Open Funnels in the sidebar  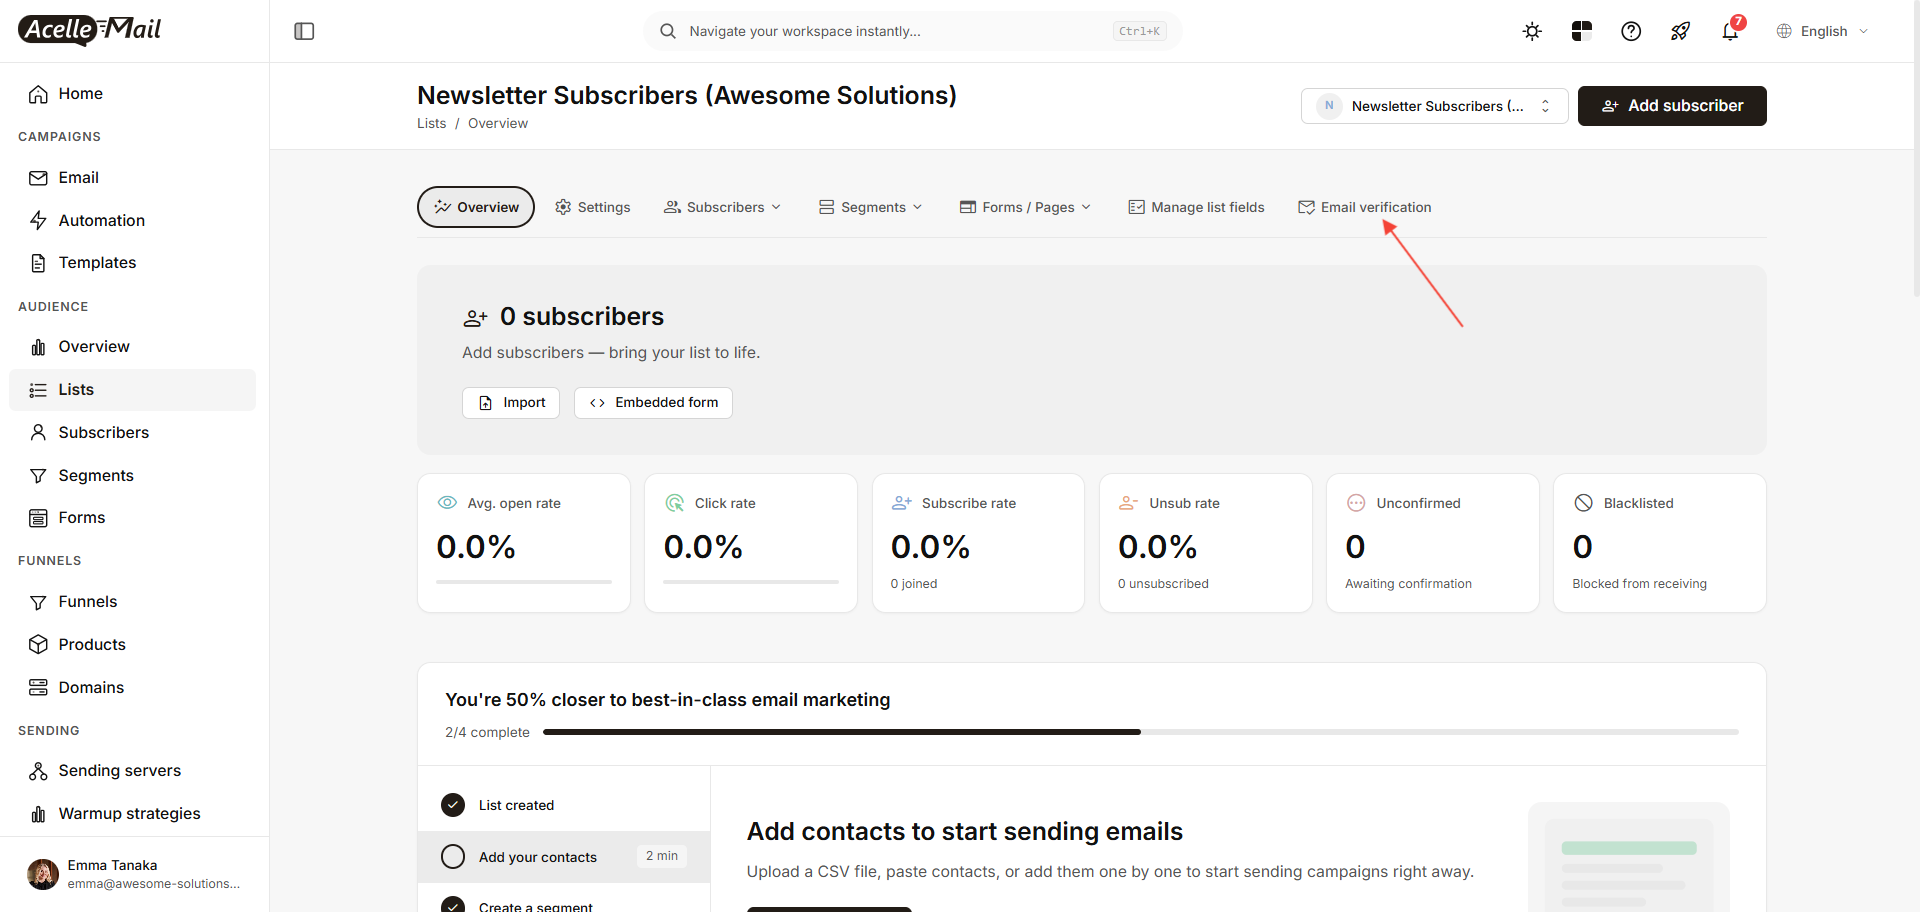[x=132, y=601]
